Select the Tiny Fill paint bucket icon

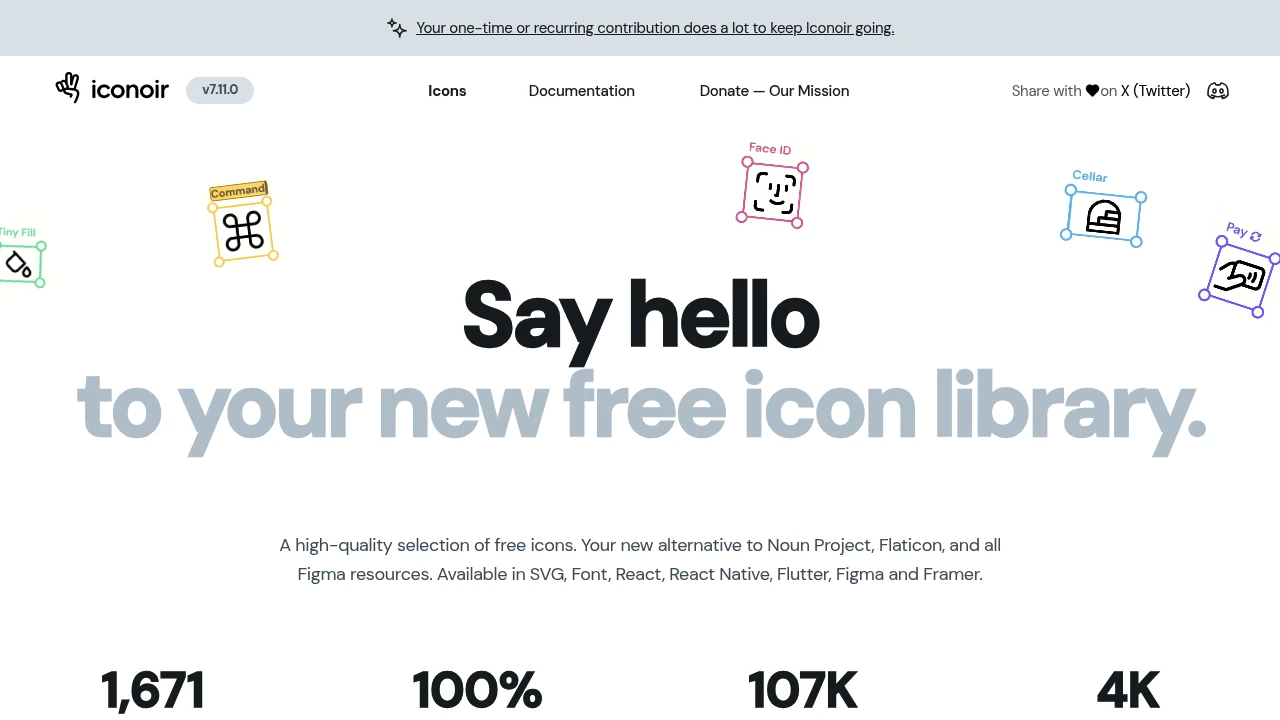[19, 264]
